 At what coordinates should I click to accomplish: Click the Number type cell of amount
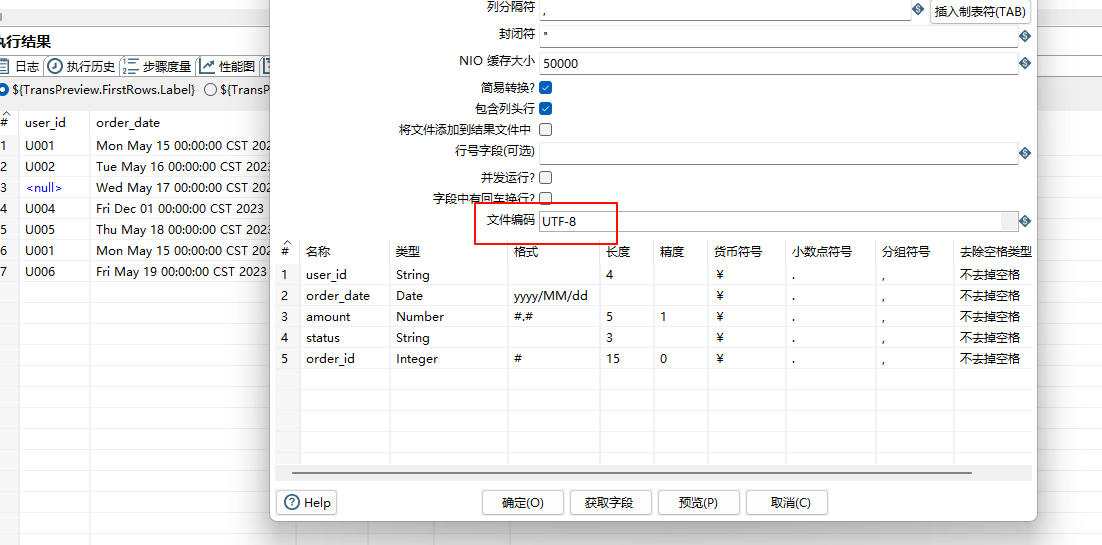(448, 316)
